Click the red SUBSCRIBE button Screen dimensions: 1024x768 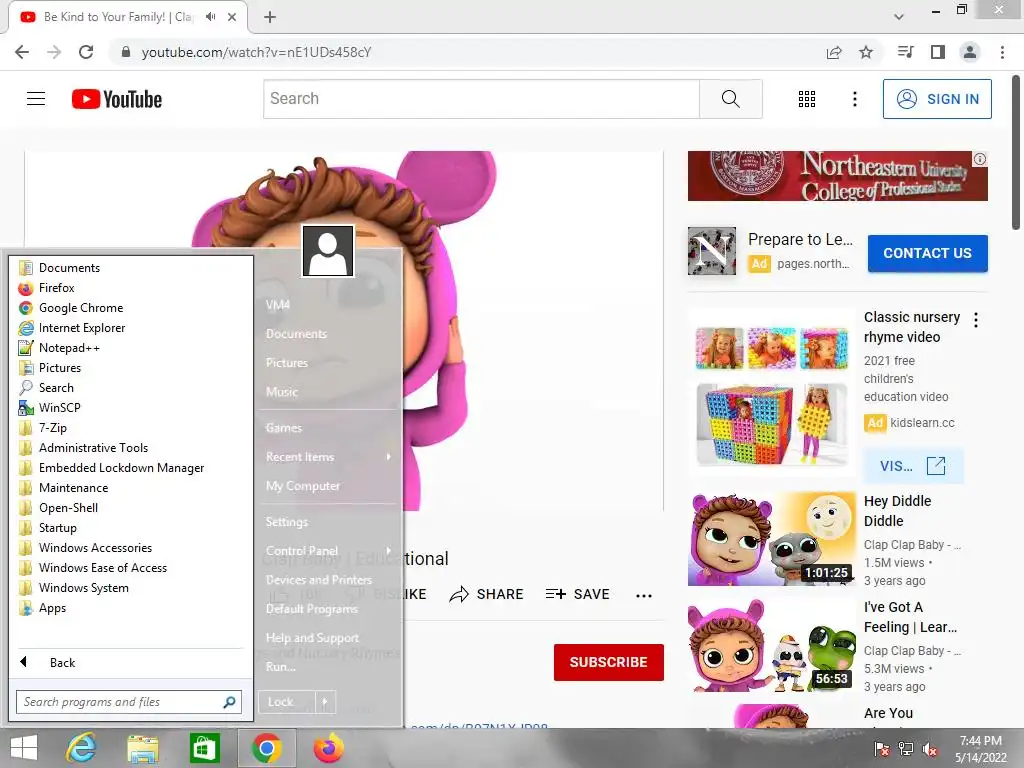[x=609, y=662]
